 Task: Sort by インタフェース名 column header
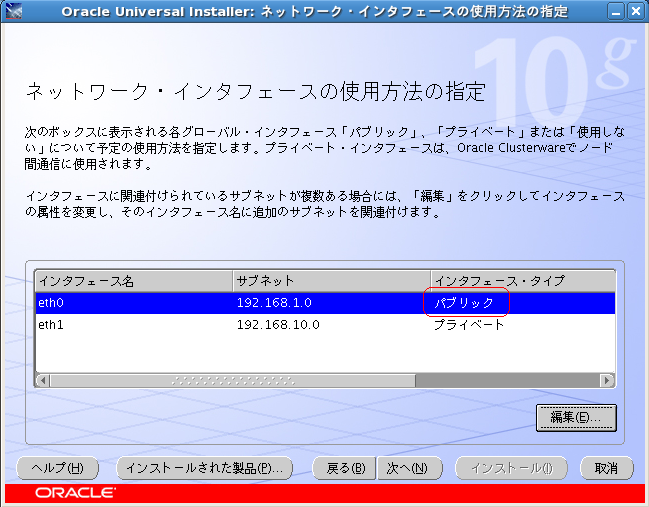coord(134,281)
